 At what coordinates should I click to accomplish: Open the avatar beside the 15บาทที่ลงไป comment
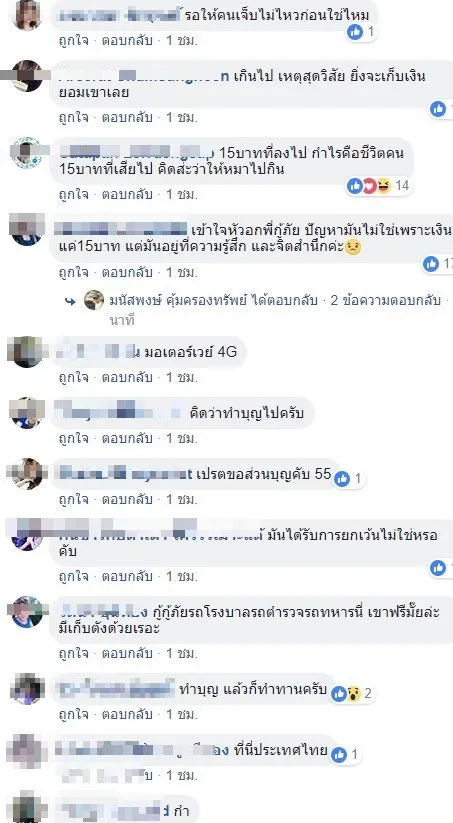click(x=26, y=153)
